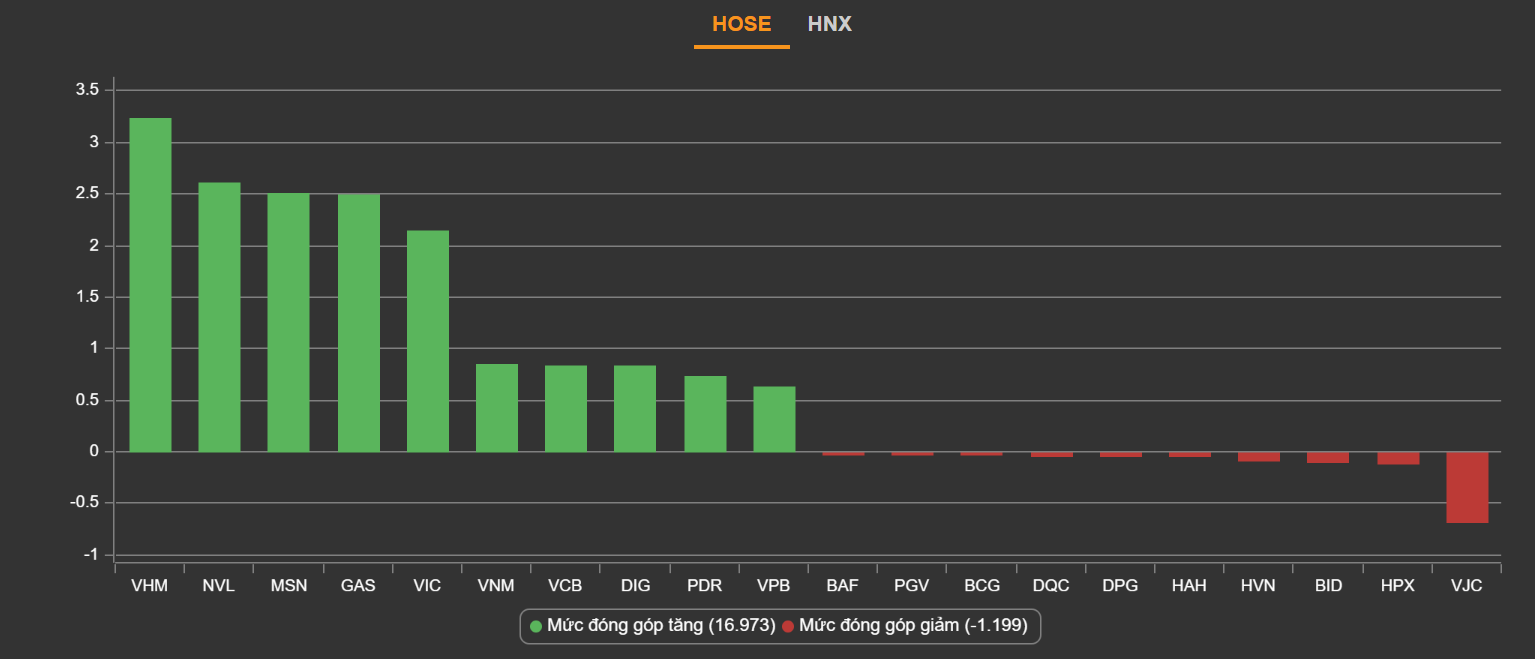Select the VPB green bar

click(x=774, y=419)
